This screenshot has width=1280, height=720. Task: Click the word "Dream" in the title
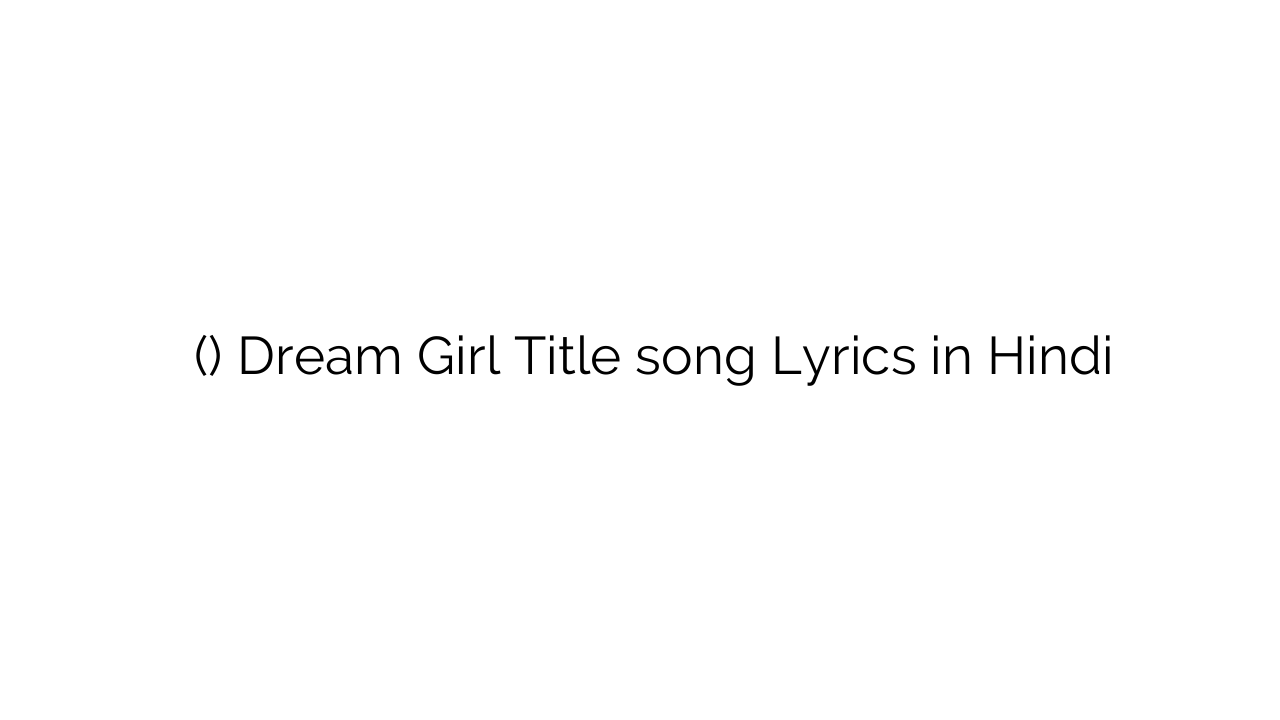click(319, 356)
